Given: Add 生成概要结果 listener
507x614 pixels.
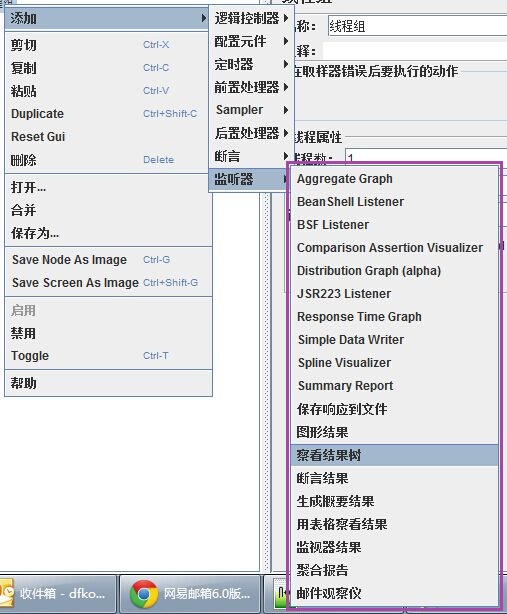Looking at the screenshot, I should (x=394, y=501).
